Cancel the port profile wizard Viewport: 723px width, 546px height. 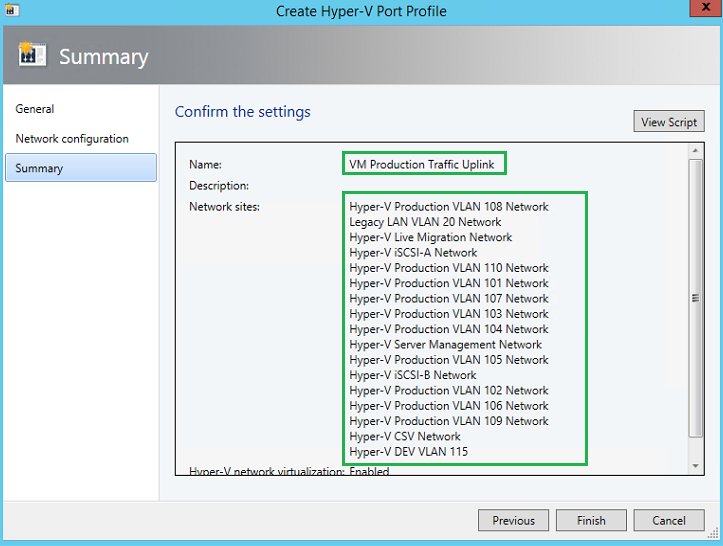point(669,520)
